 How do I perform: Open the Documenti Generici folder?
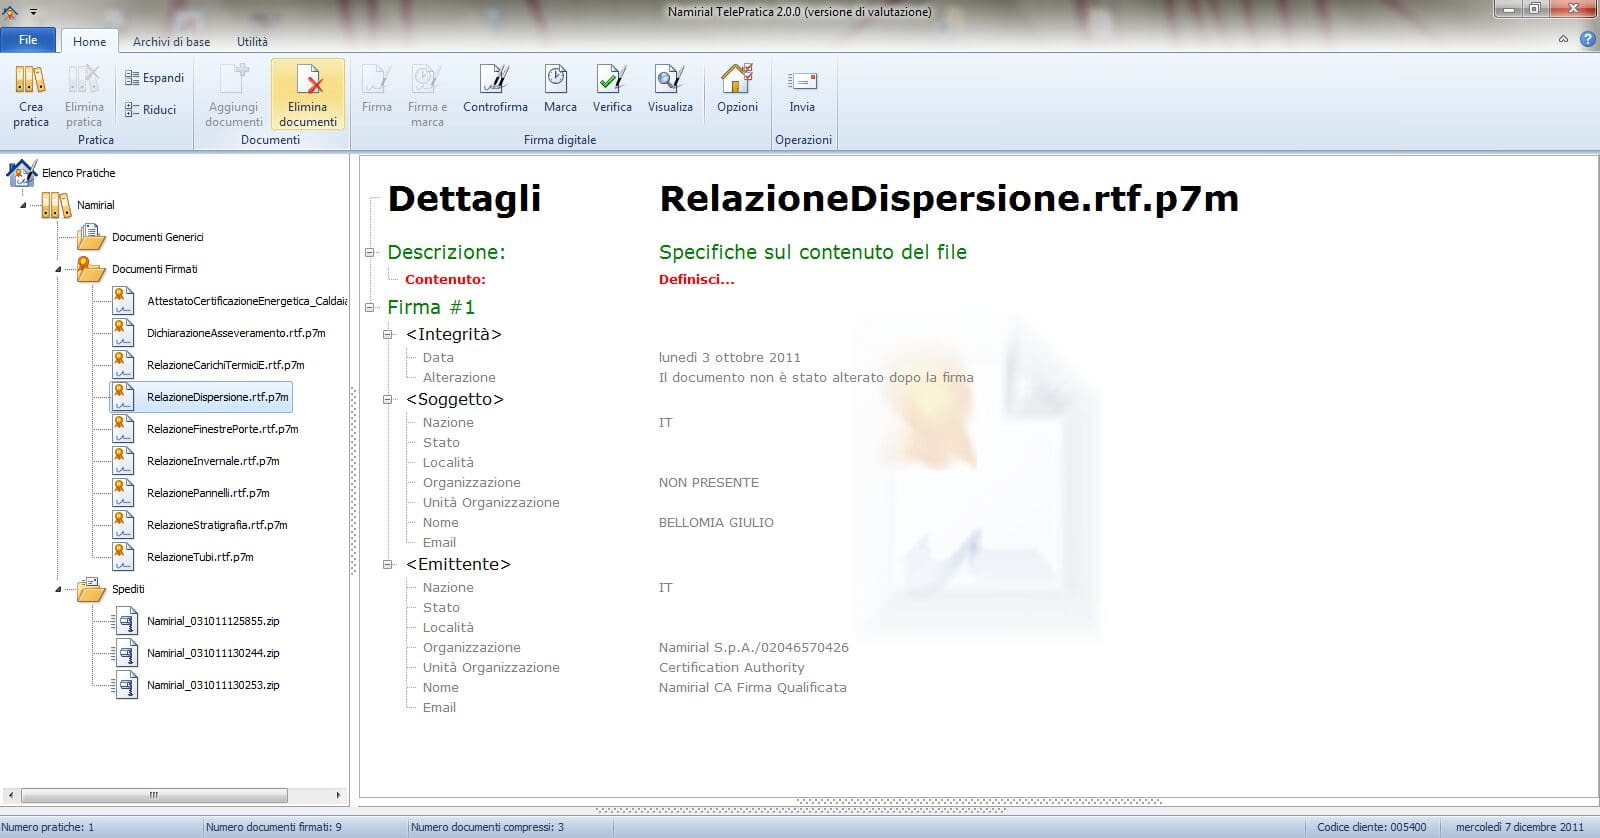(157, 237)
